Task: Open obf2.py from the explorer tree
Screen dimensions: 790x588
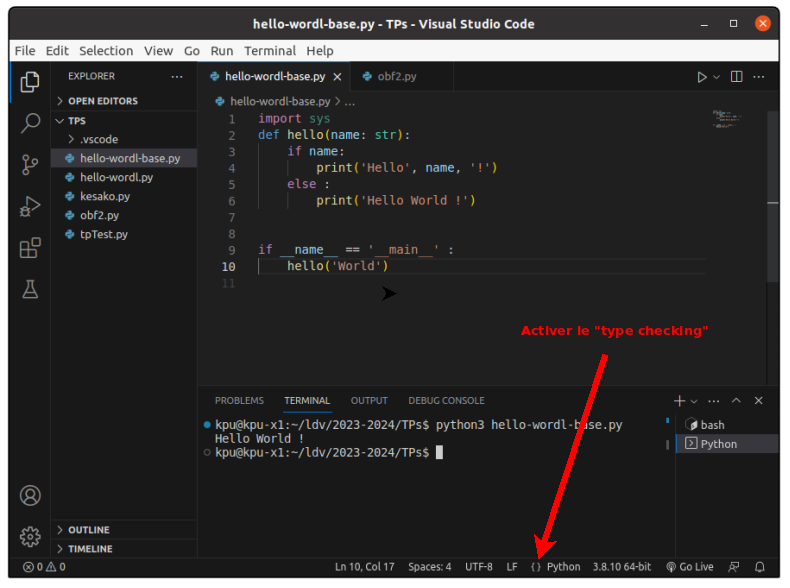Action: click(x=124, y=216)
